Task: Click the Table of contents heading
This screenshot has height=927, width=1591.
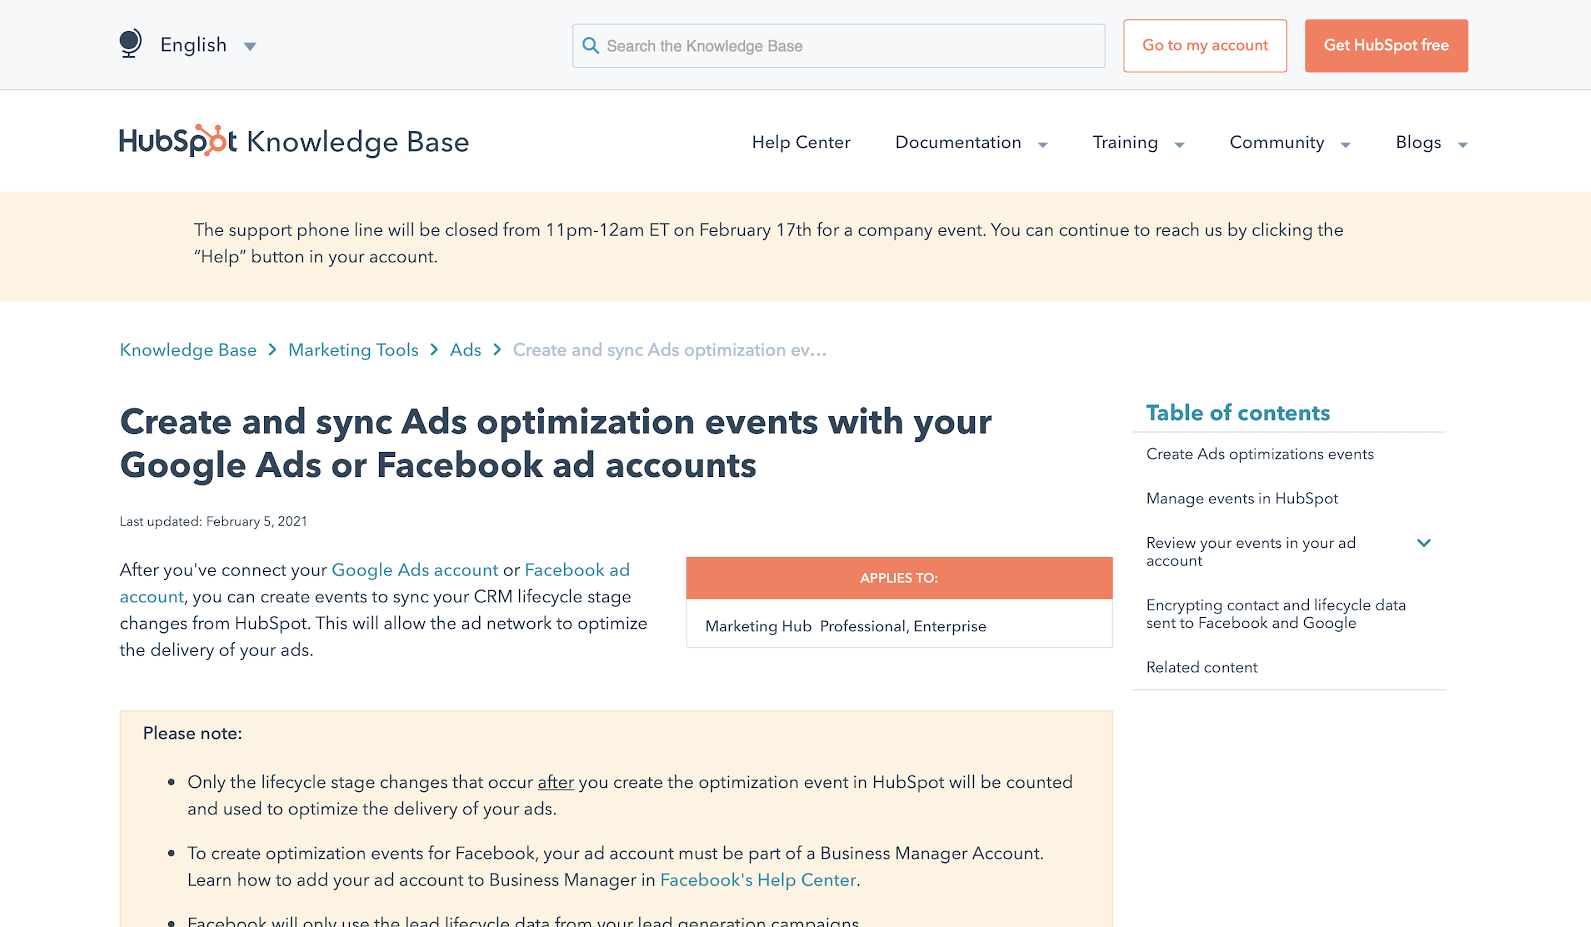Action: pos(1238,413)
